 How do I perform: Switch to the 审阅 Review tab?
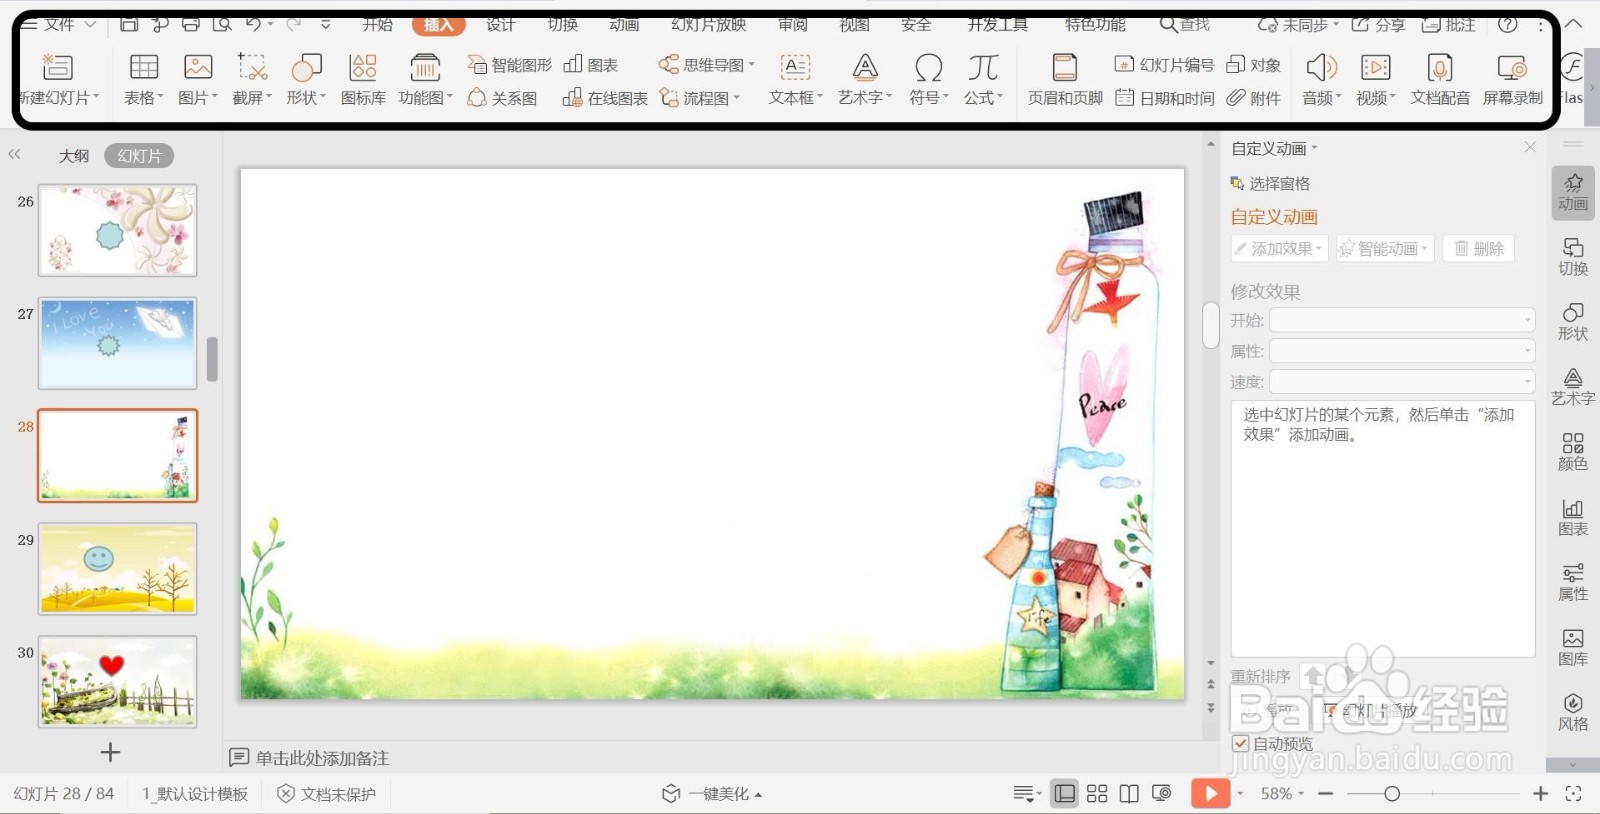pyautogui.click(x=793, y=24)
